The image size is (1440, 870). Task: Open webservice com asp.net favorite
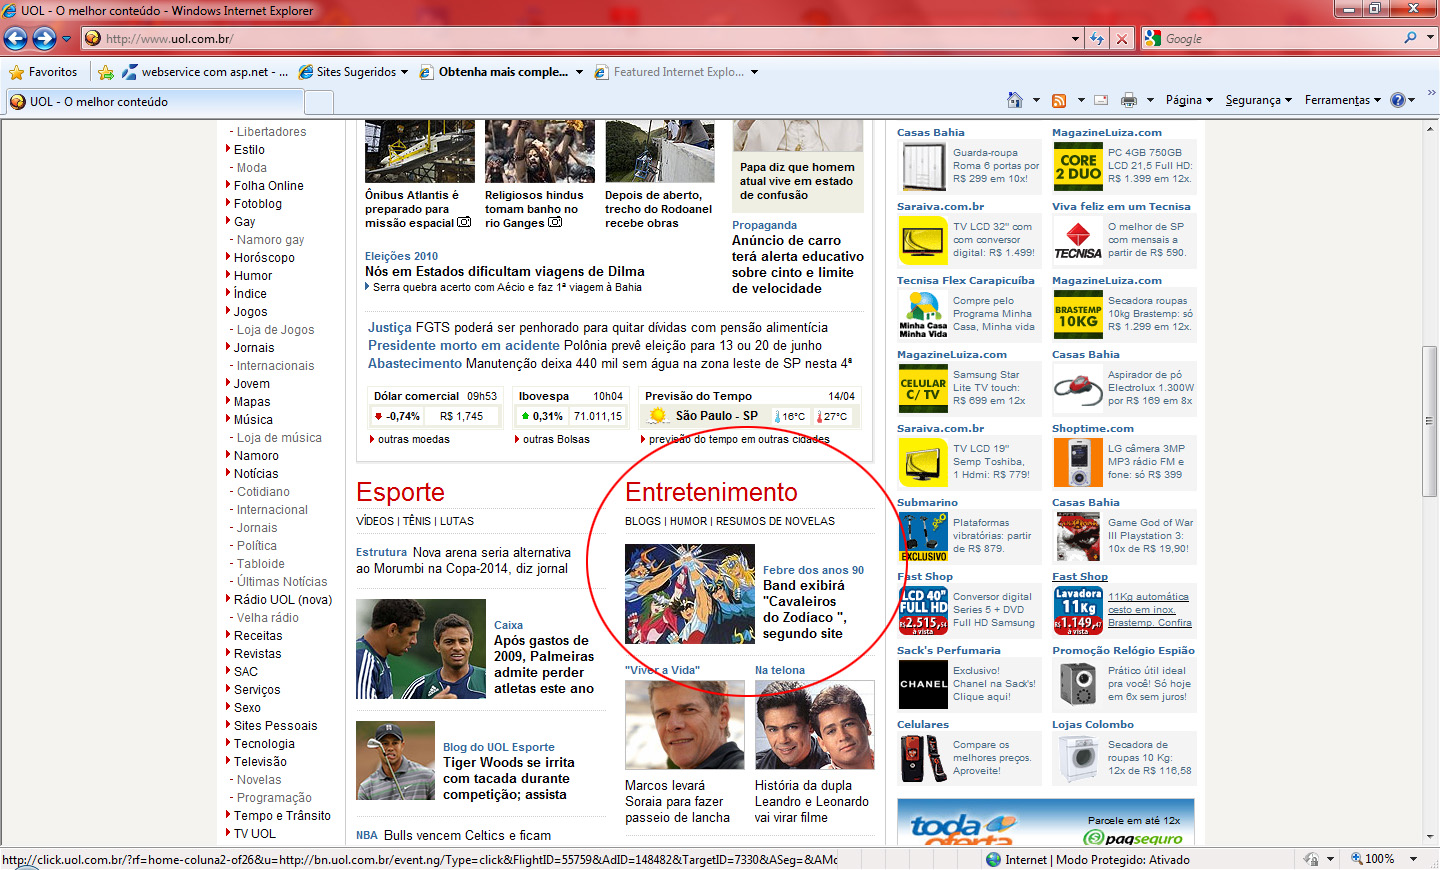tap(205, 72)
